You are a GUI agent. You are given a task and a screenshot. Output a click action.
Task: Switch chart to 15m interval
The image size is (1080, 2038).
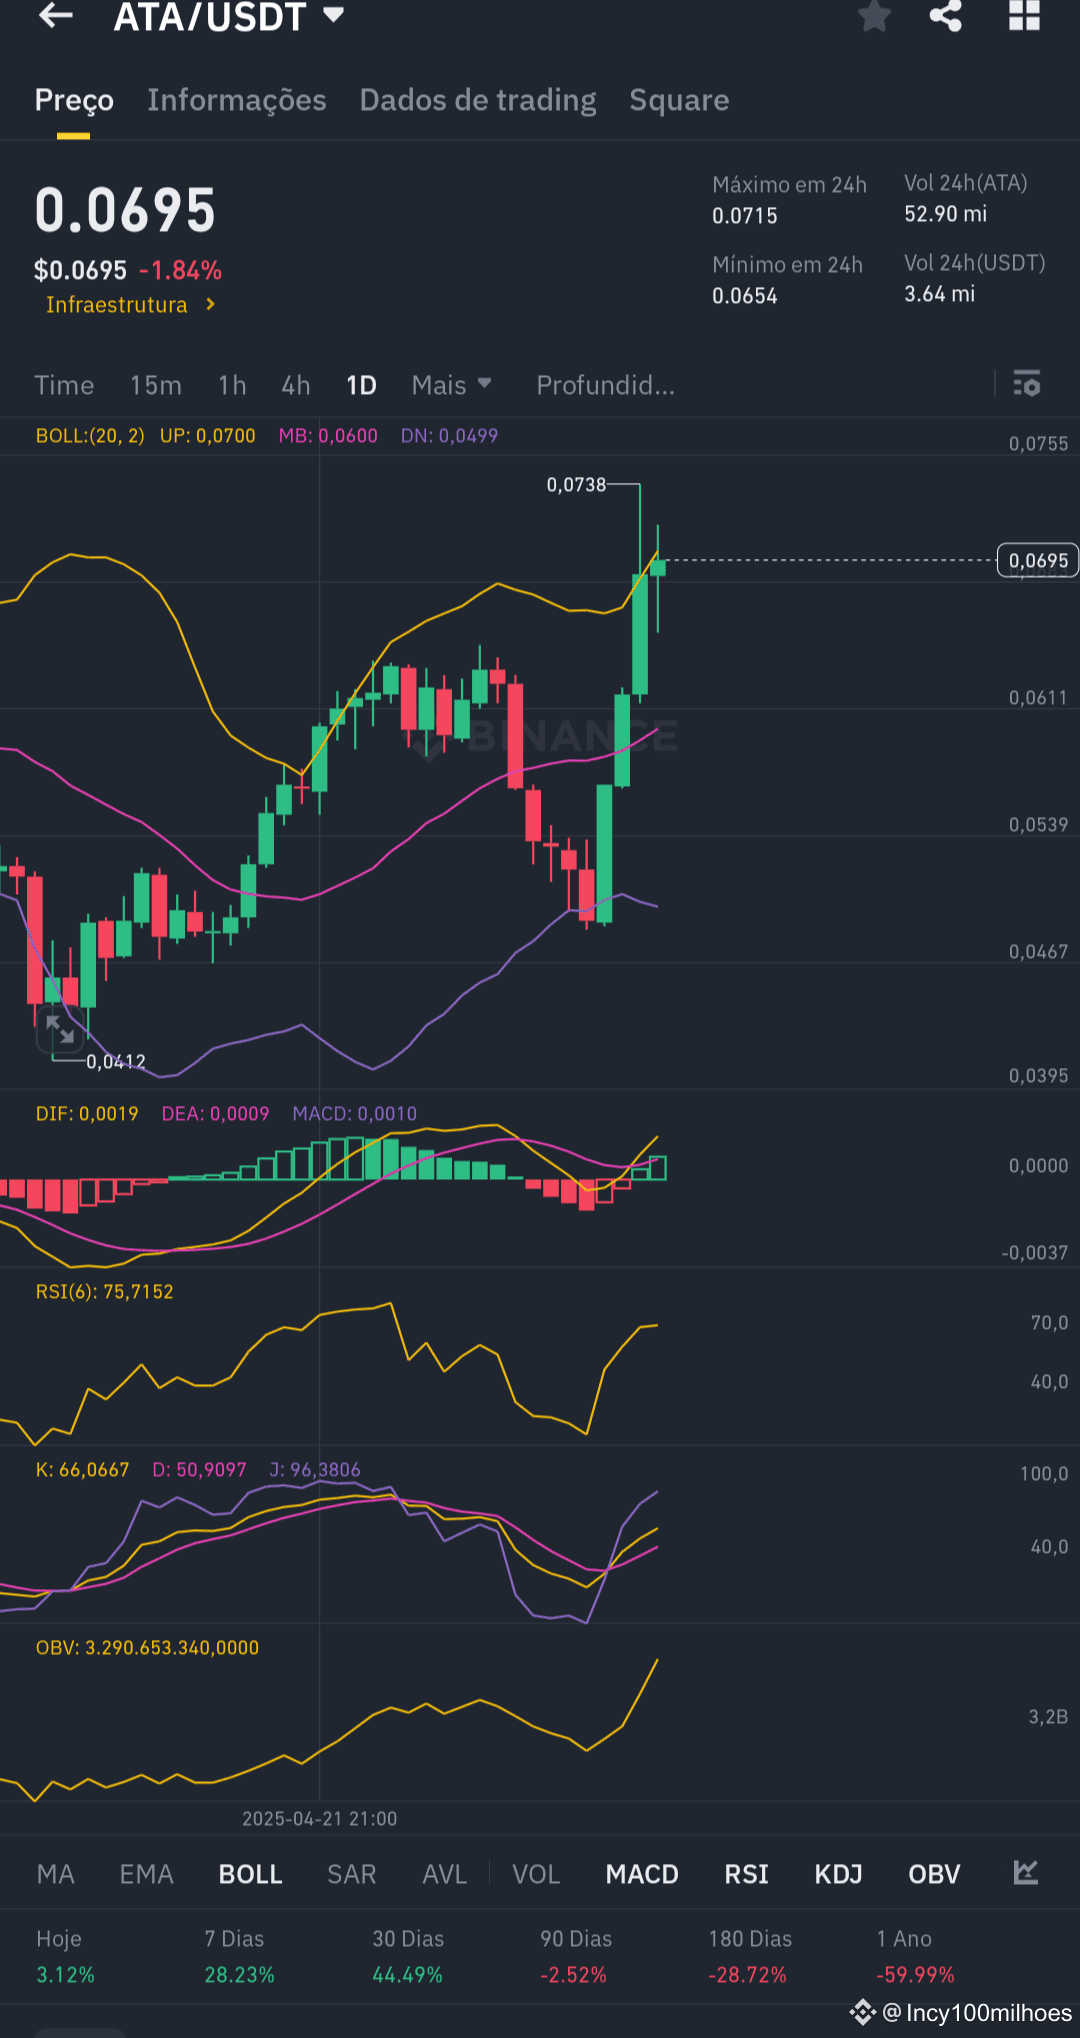click(156, 385)
